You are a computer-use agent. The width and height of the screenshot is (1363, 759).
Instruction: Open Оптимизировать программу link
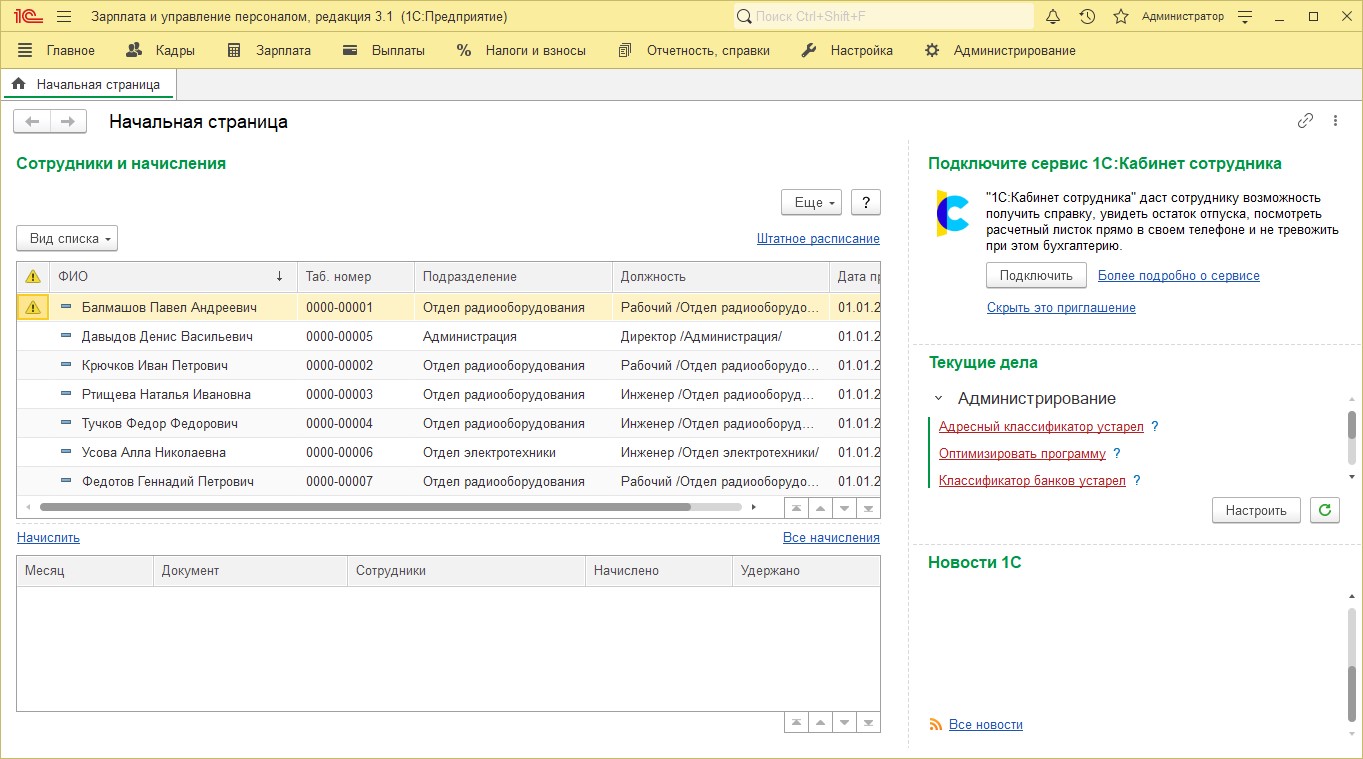click(x=1022, y=453)
